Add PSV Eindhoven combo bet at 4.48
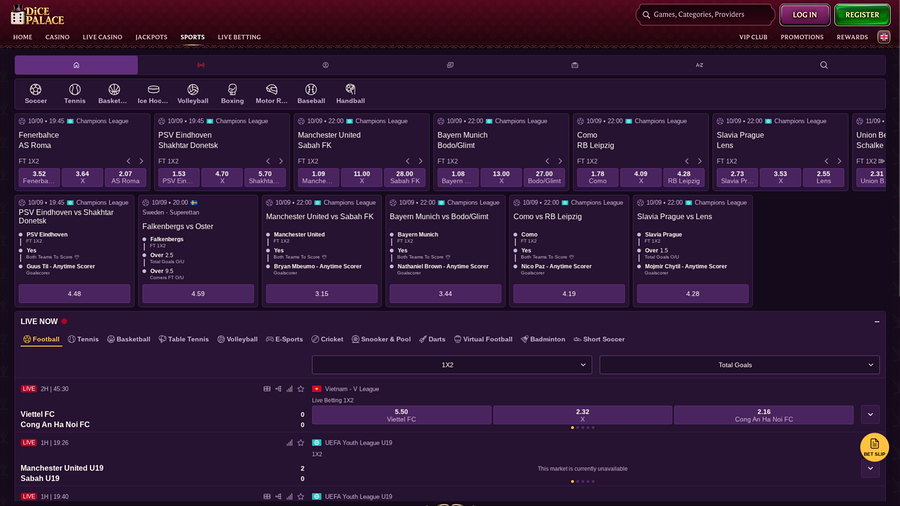 click(74, 294)
